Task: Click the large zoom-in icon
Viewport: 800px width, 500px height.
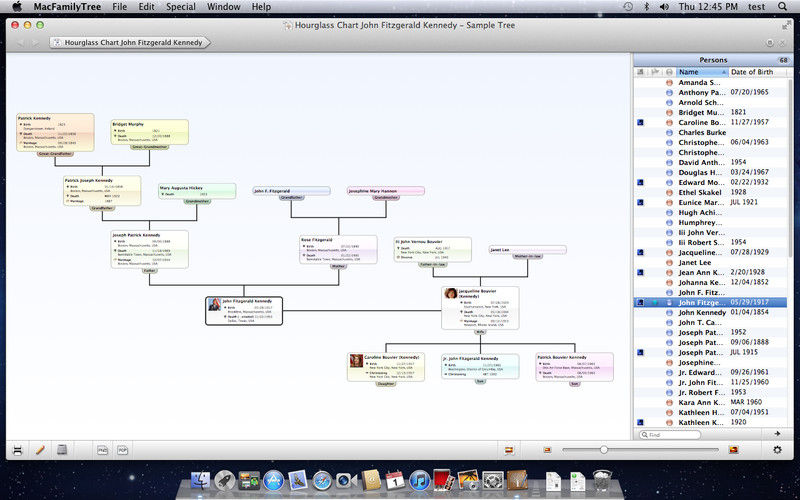Action: [x=734, y=450]
